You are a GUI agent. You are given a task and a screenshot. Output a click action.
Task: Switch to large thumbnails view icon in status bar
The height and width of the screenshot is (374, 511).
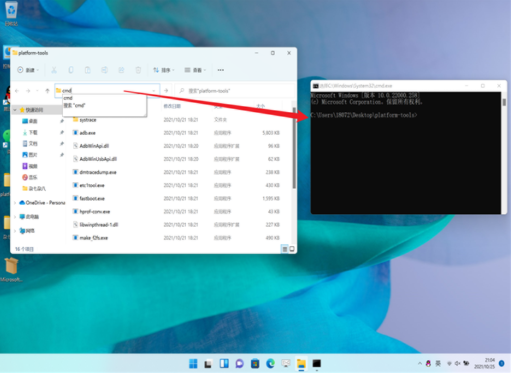pyautogui.click(x=292, y=249)
